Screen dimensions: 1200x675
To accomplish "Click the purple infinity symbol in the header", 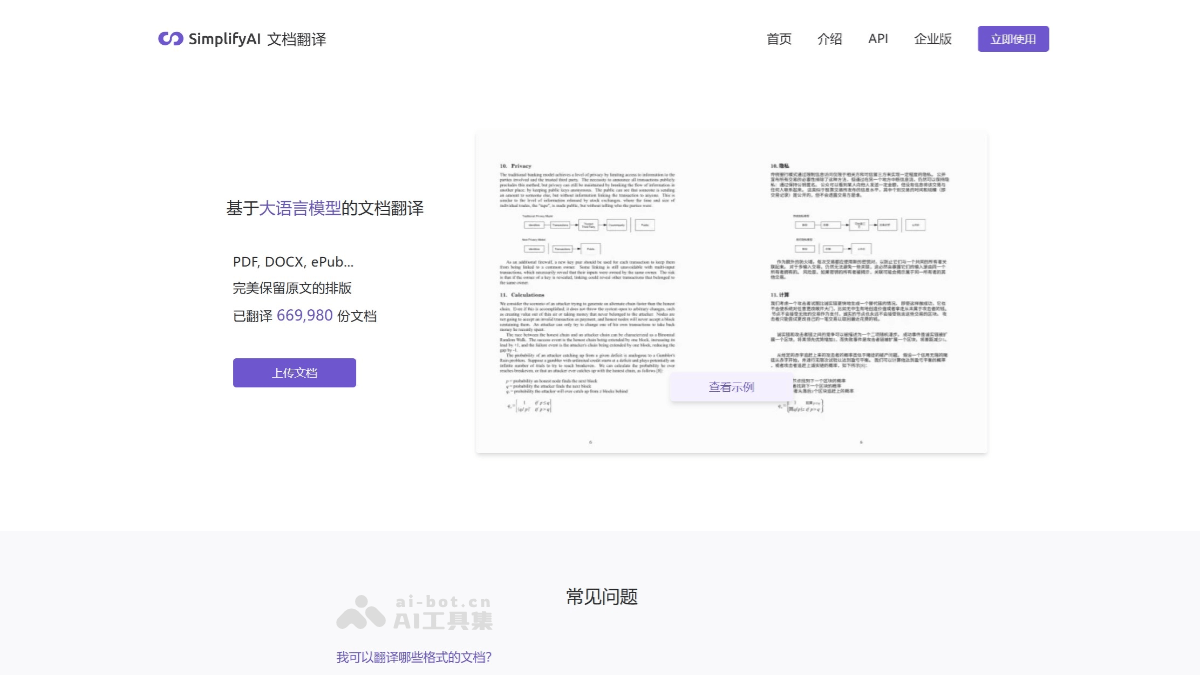I will coord(170,38).
